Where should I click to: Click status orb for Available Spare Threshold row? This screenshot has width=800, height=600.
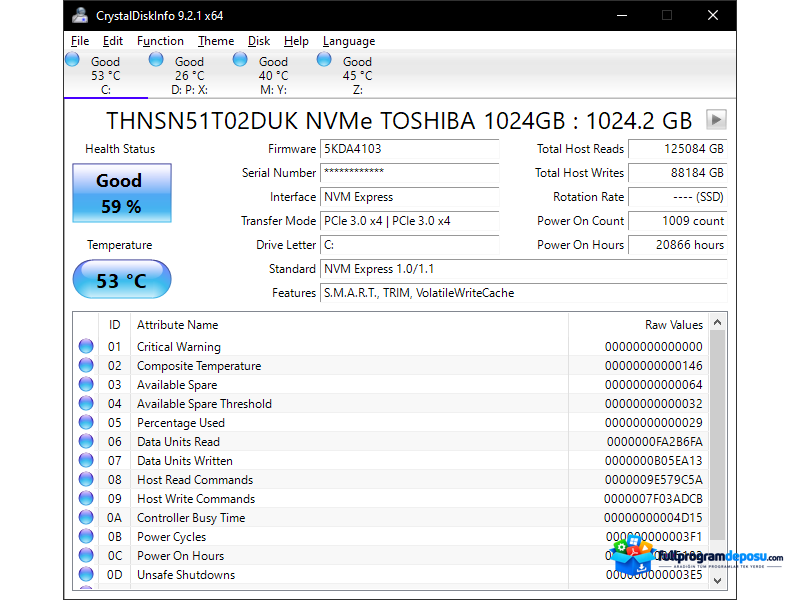pos(86,403)
